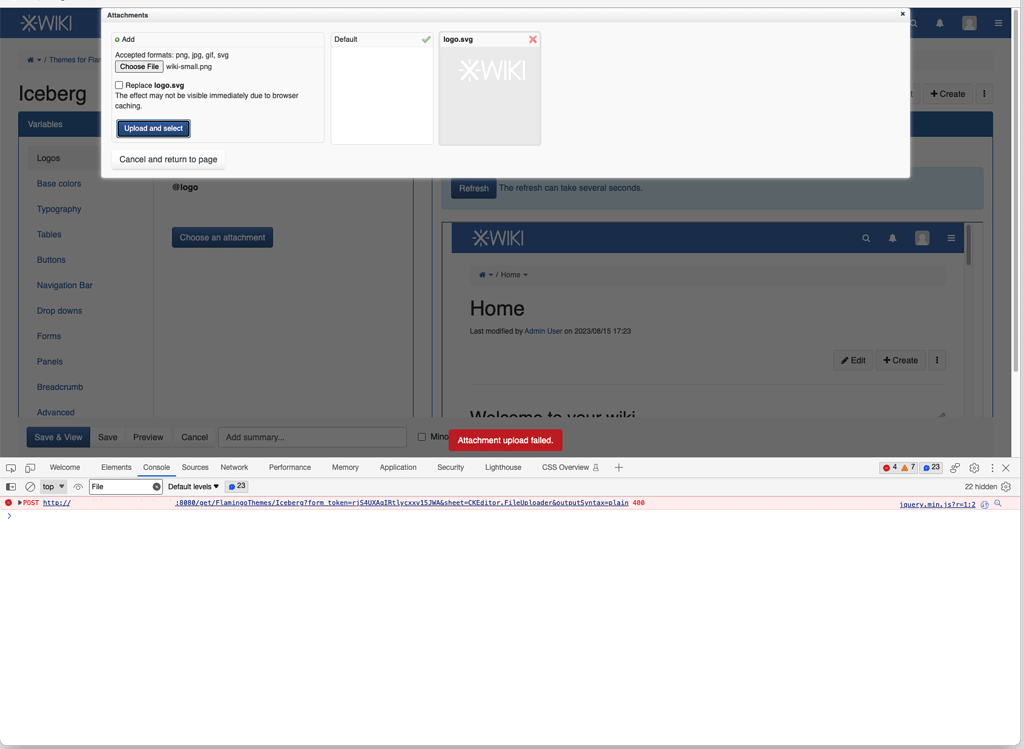This screenshot has width=1024, height=749.
Task: Open the Default levels dropdown
Action: [190, 486]
